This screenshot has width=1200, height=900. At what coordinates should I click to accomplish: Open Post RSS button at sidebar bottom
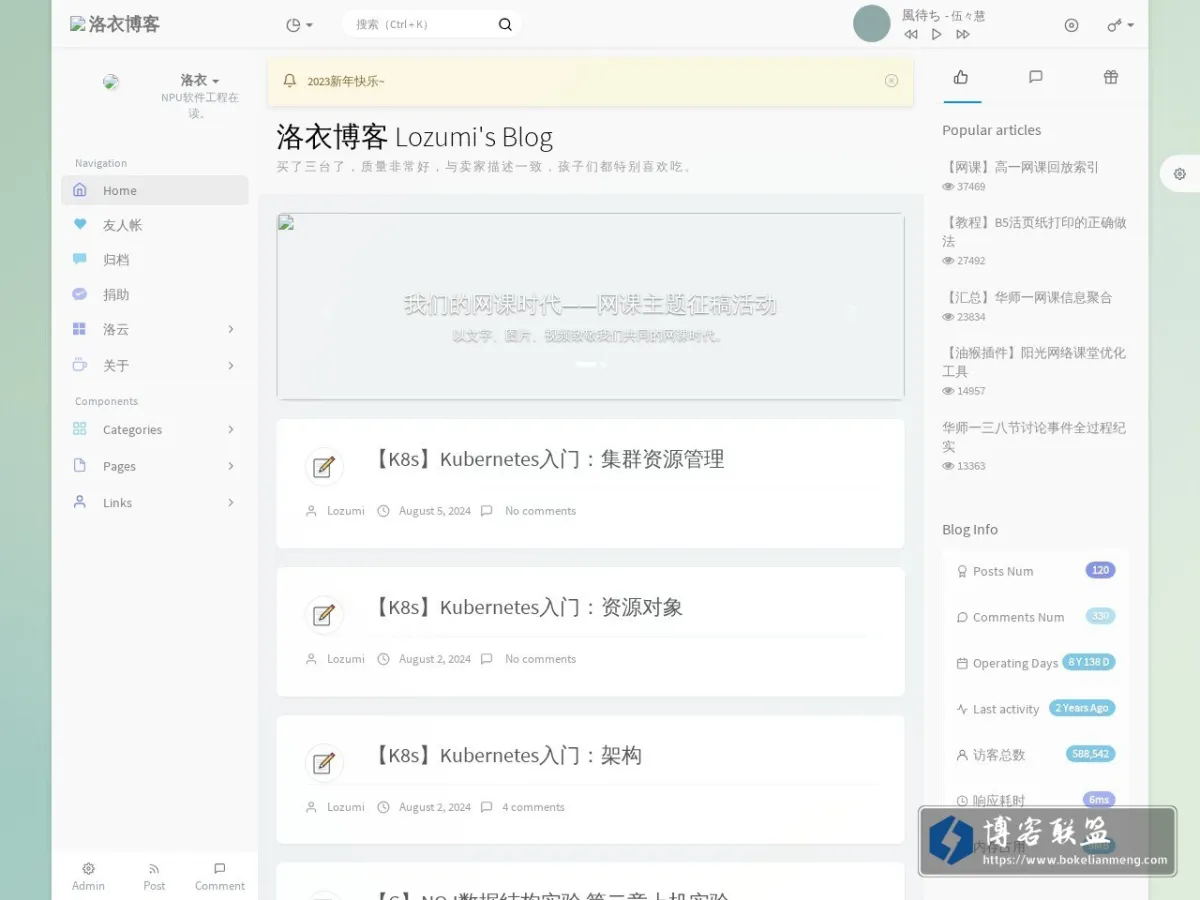154,876
